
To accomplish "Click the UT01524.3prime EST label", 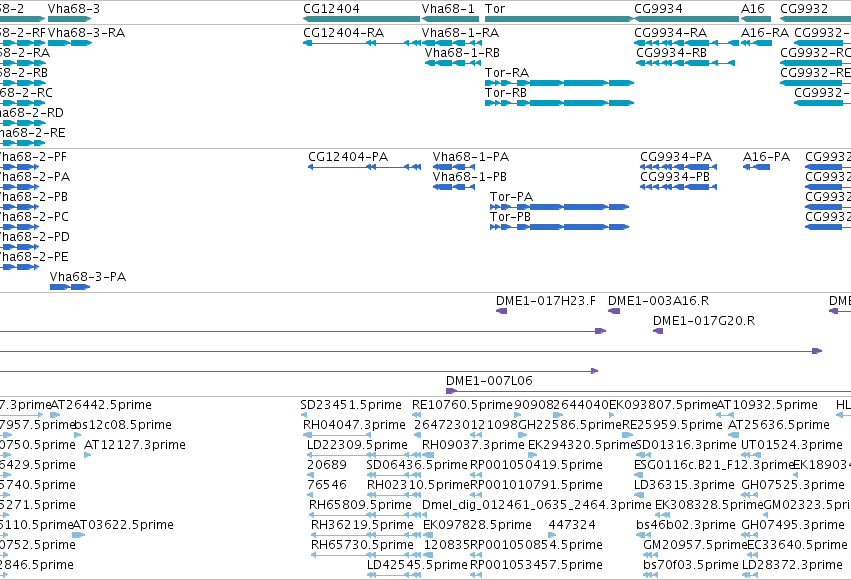I will click(792, 445).
